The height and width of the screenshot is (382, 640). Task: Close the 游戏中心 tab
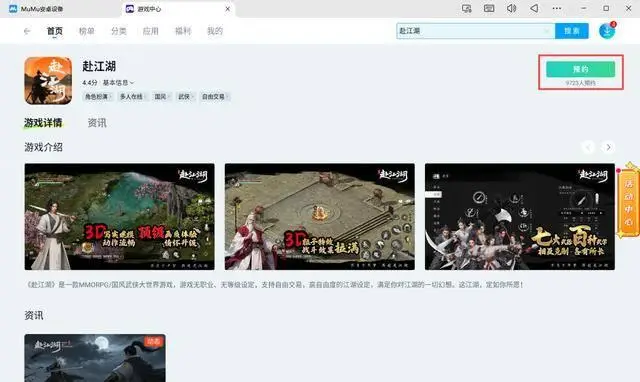point(227,9)
